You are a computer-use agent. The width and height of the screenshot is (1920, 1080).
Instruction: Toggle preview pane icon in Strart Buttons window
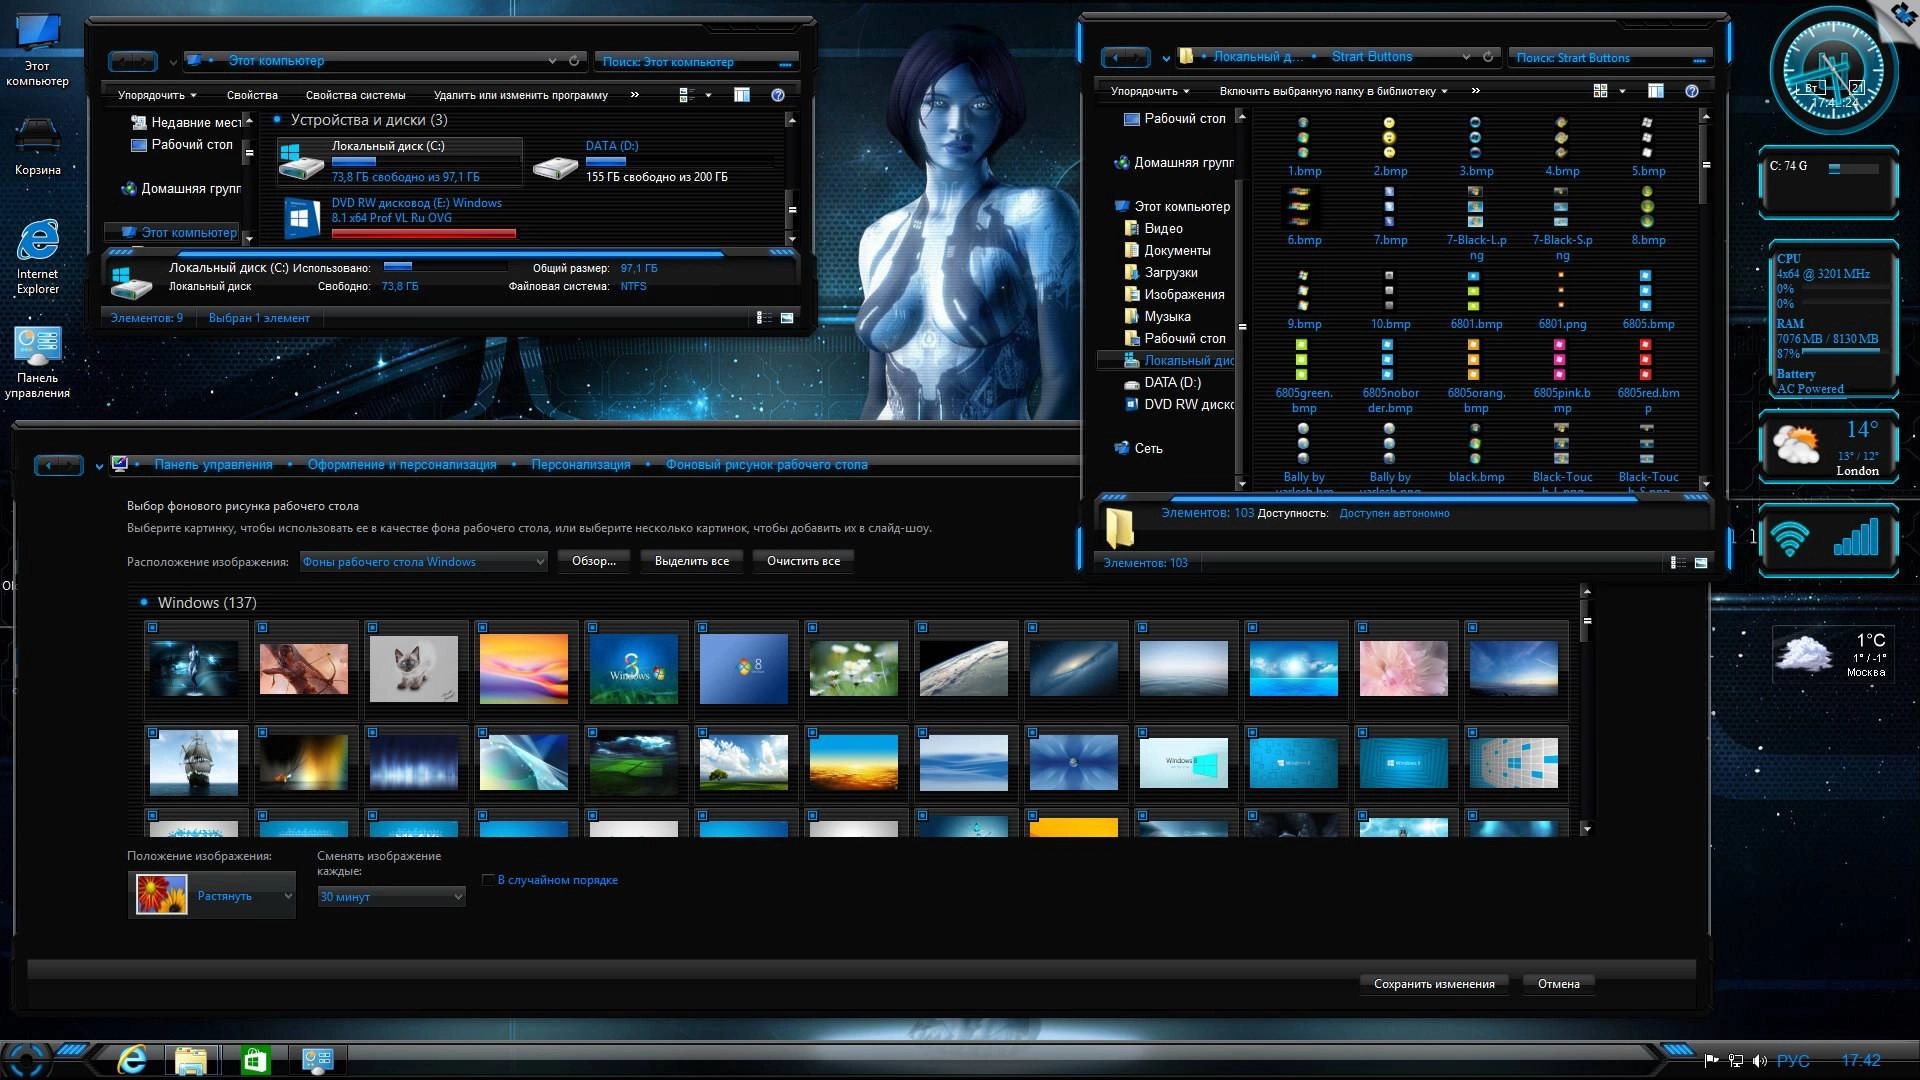tap(1655, 91)
